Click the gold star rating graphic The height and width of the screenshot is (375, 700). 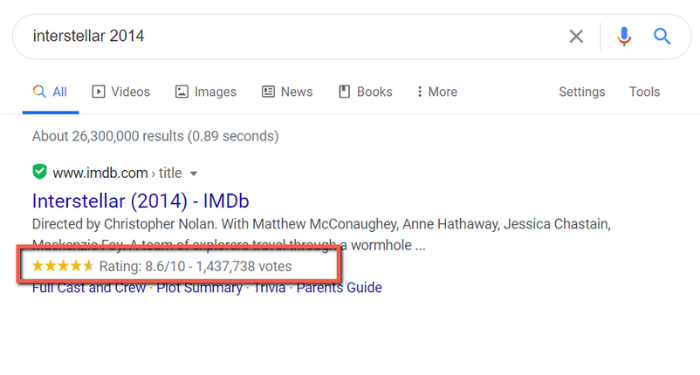click(x=63, y=266)
